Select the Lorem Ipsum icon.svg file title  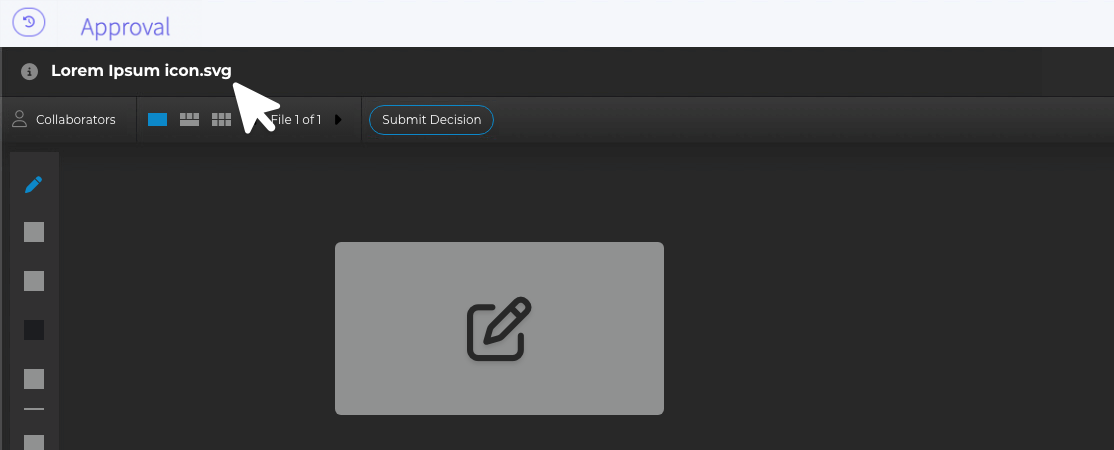[x=141, y=70]
